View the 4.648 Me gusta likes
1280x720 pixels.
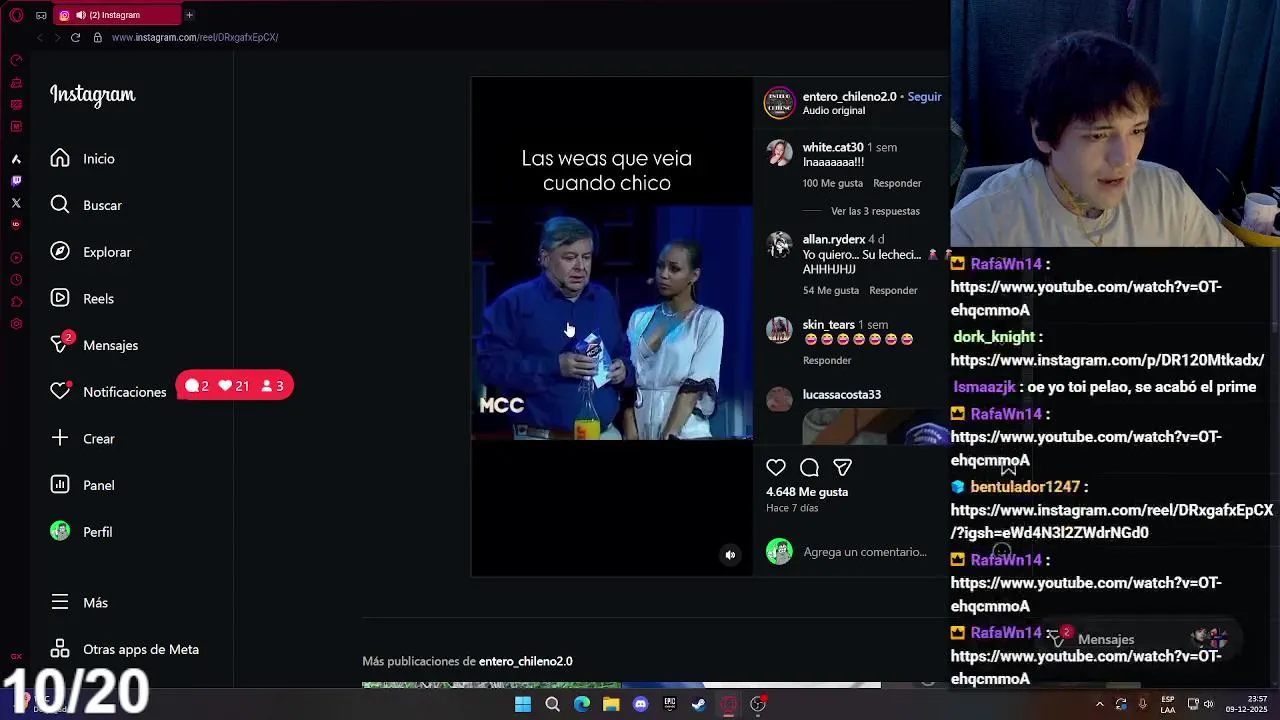click(x=807, y=491)
